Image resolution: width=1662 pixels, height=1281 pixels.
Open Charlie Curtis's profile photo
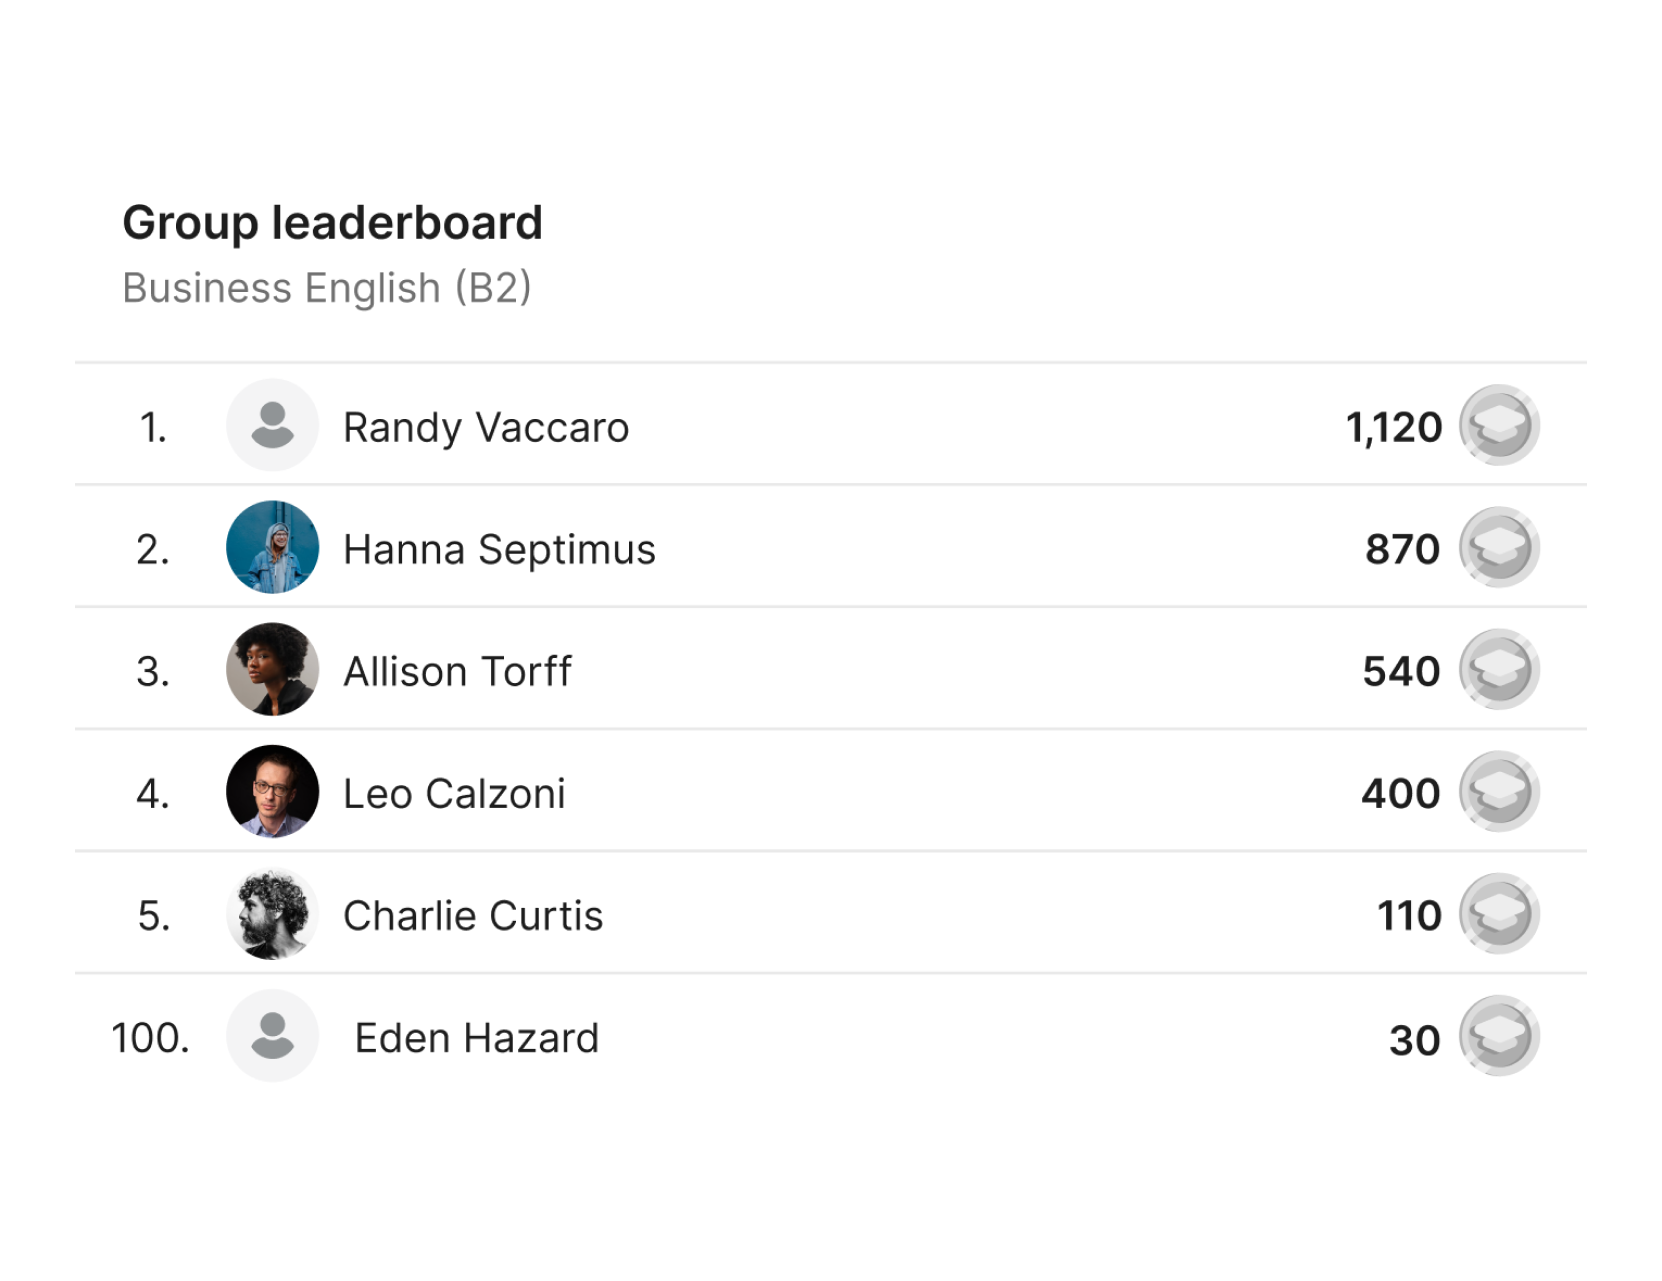tap(272, 913)
